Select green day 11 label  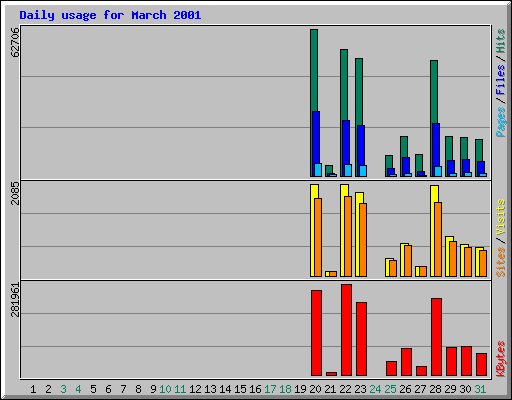tap(180, 389)
